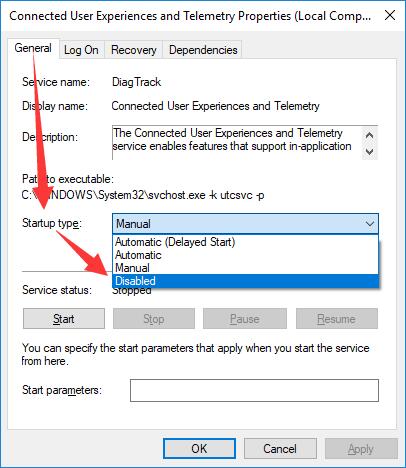This screenshot has height=468, width=406.
Task: Focus the Start parameters text field
Action: (x=254, y=390)
